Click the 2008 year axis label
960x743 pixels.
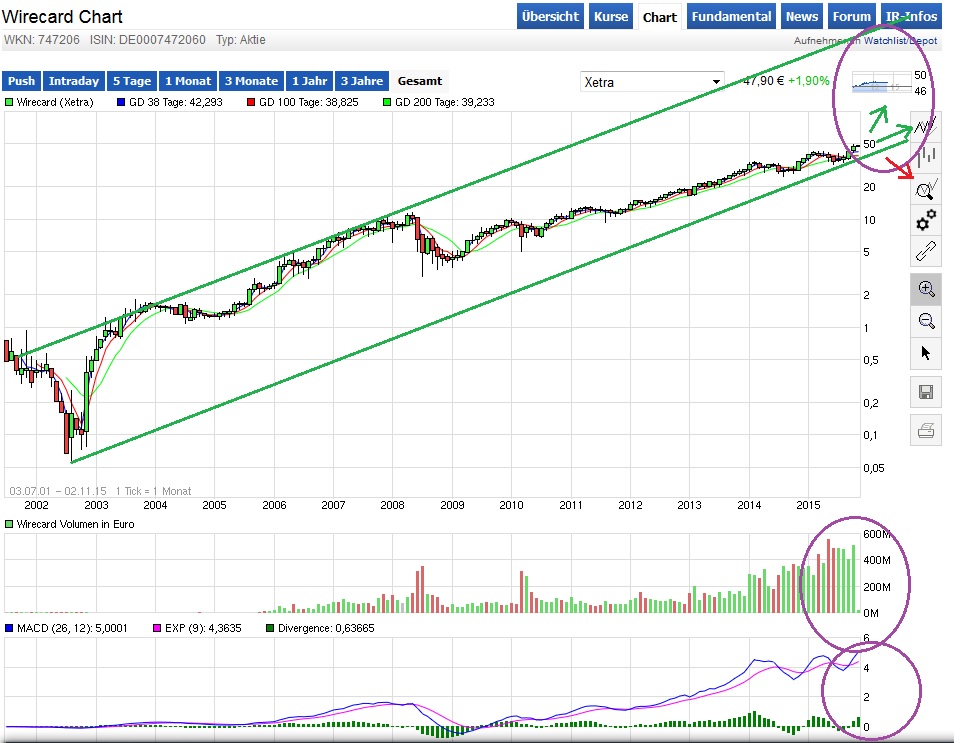click(392, 505)
